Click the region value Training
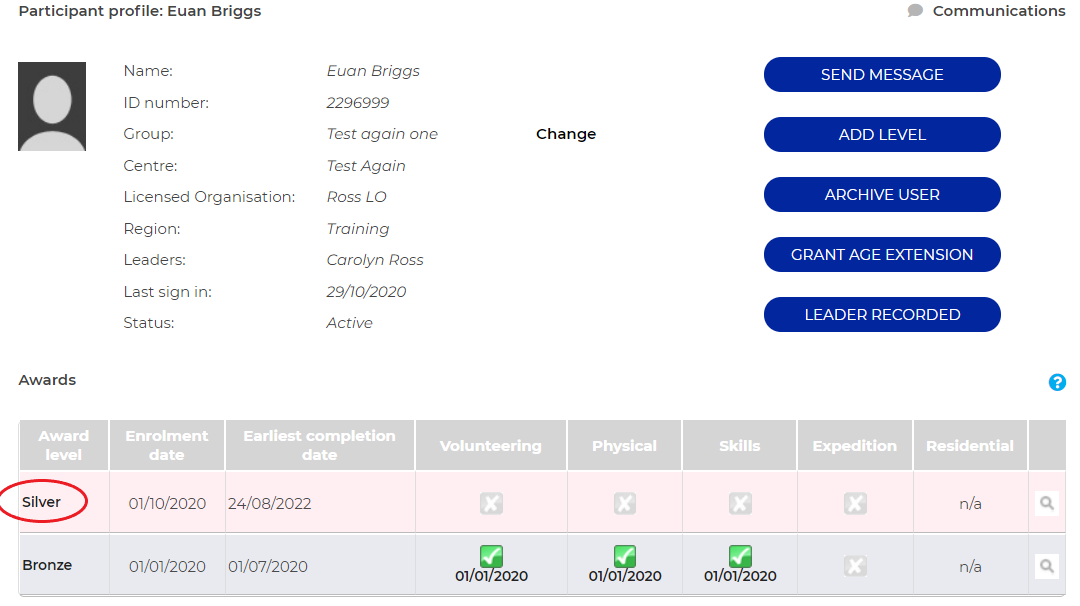 357,229
